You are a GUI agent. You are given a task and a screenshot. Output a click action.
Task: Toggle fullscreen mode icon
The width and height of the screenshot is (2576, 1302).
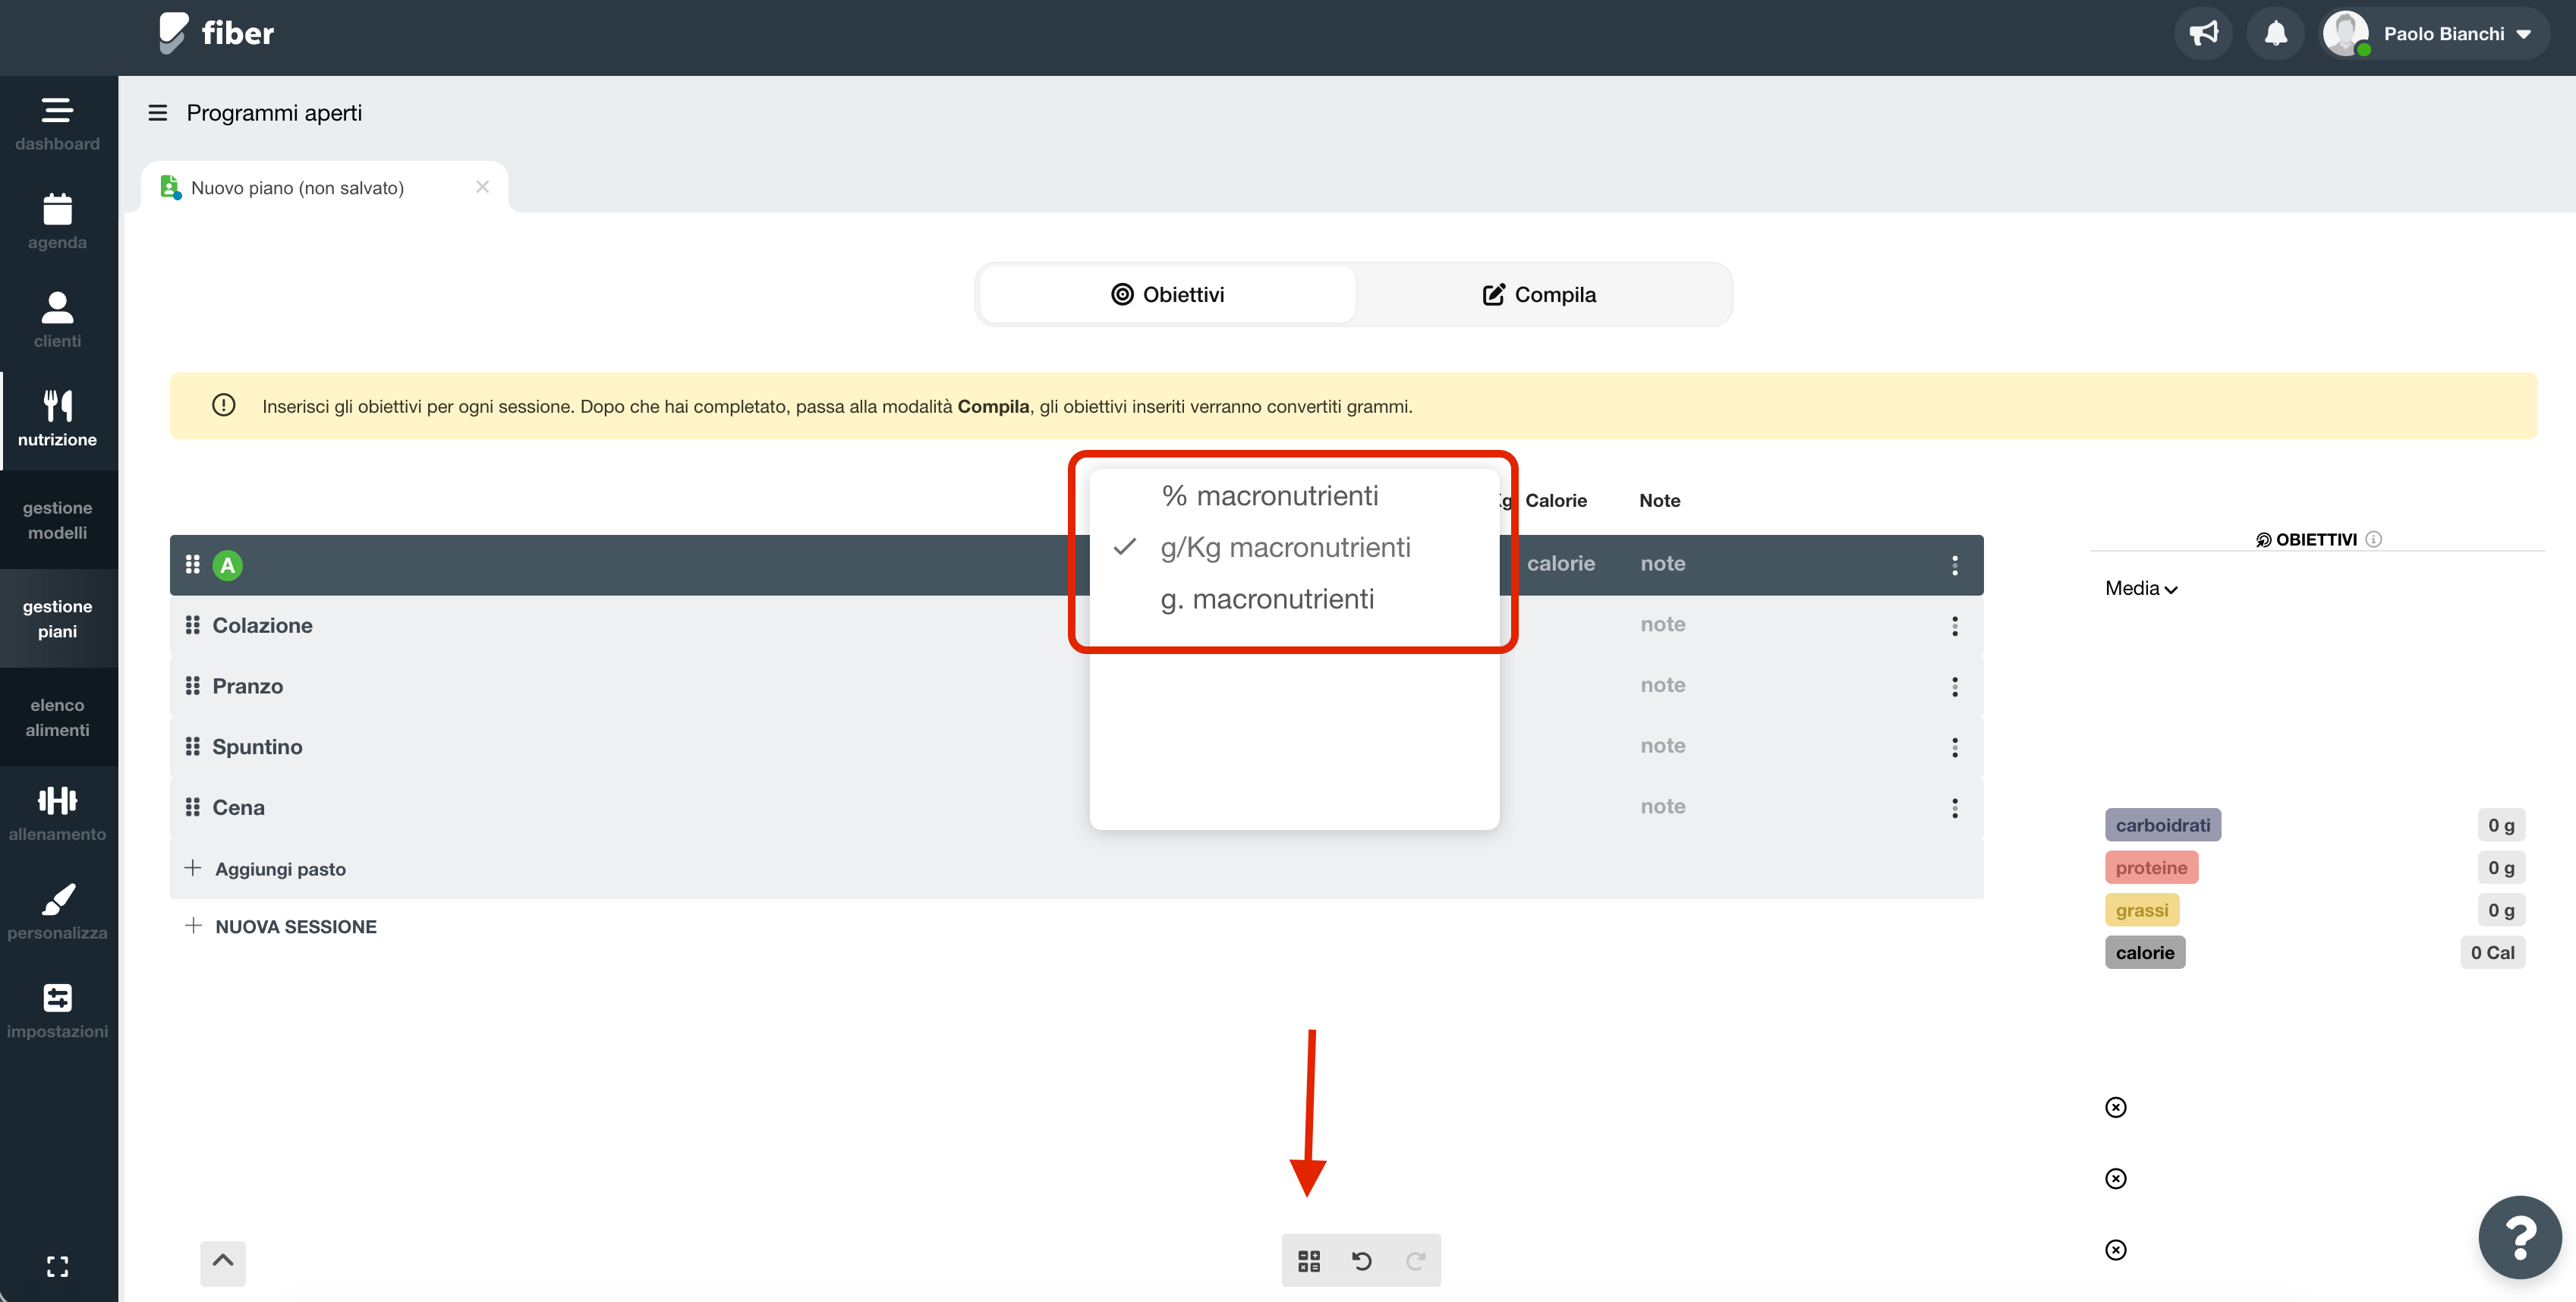click(57, 1267)
